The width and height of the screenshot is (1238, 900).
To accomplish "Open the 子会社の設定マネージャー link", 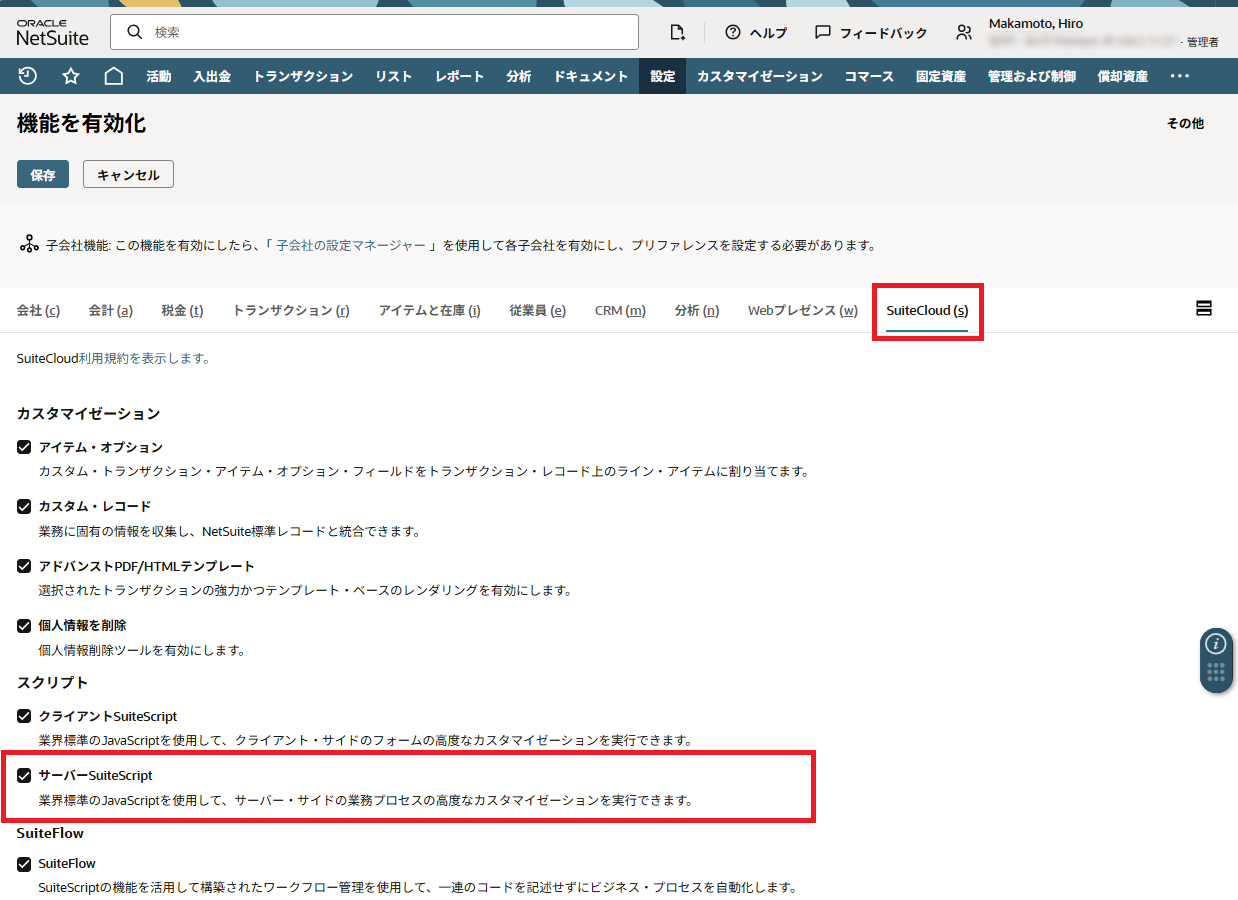I will pyautogui.click(x=351, y=245).
